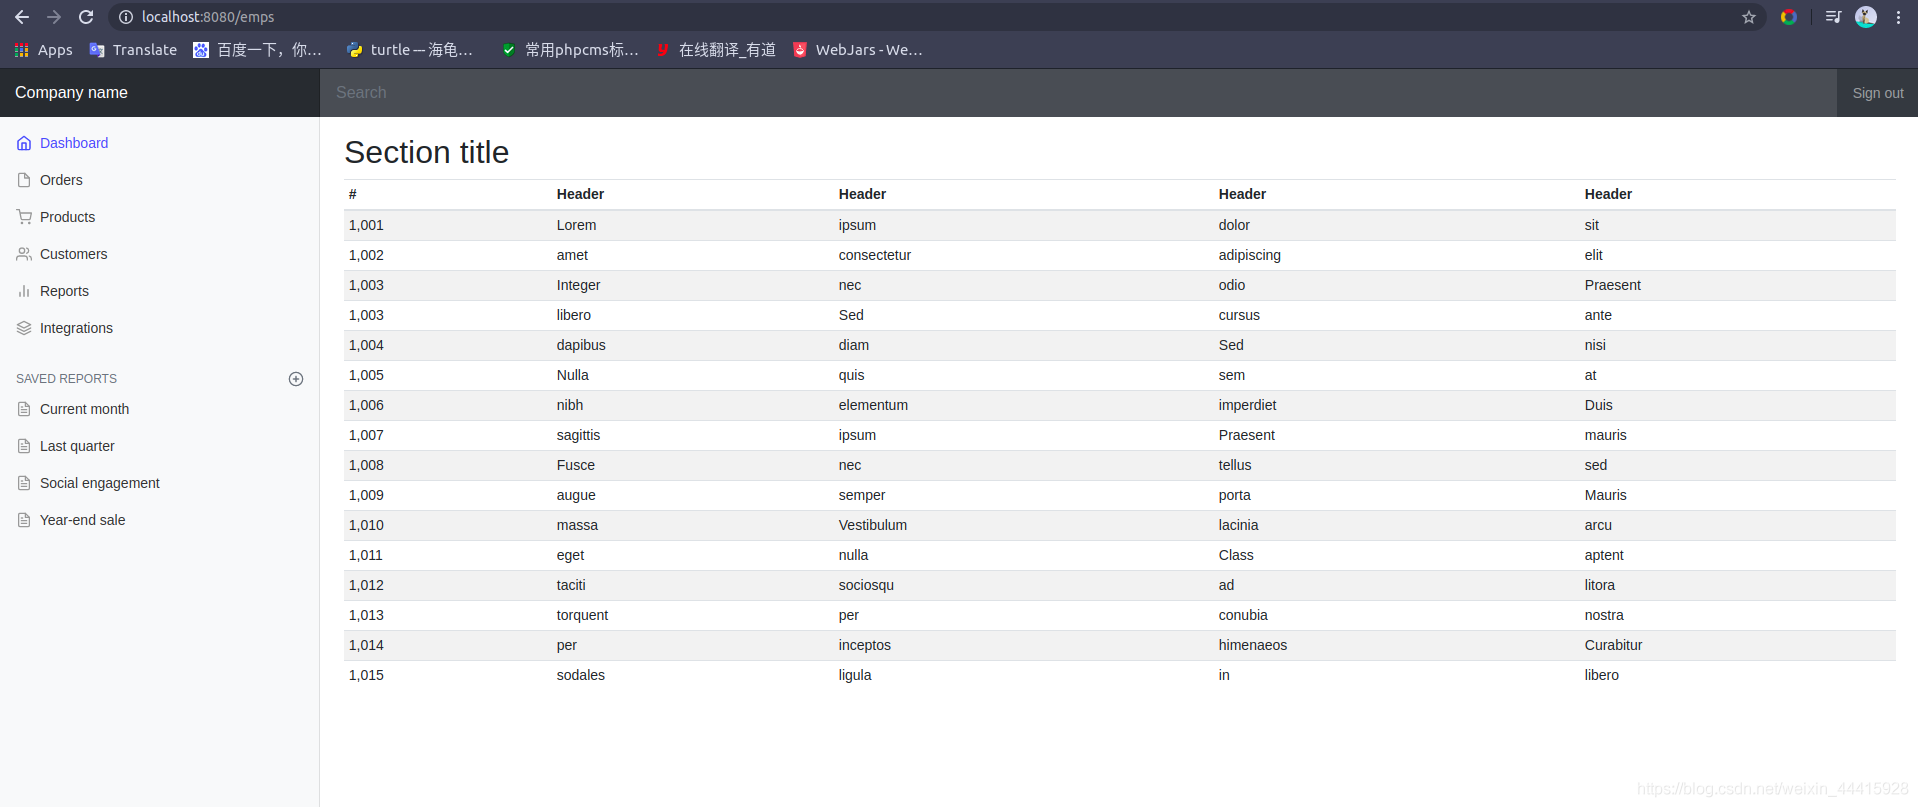
Task: Click the Integrations layers icon
Action: coord(24,328)
